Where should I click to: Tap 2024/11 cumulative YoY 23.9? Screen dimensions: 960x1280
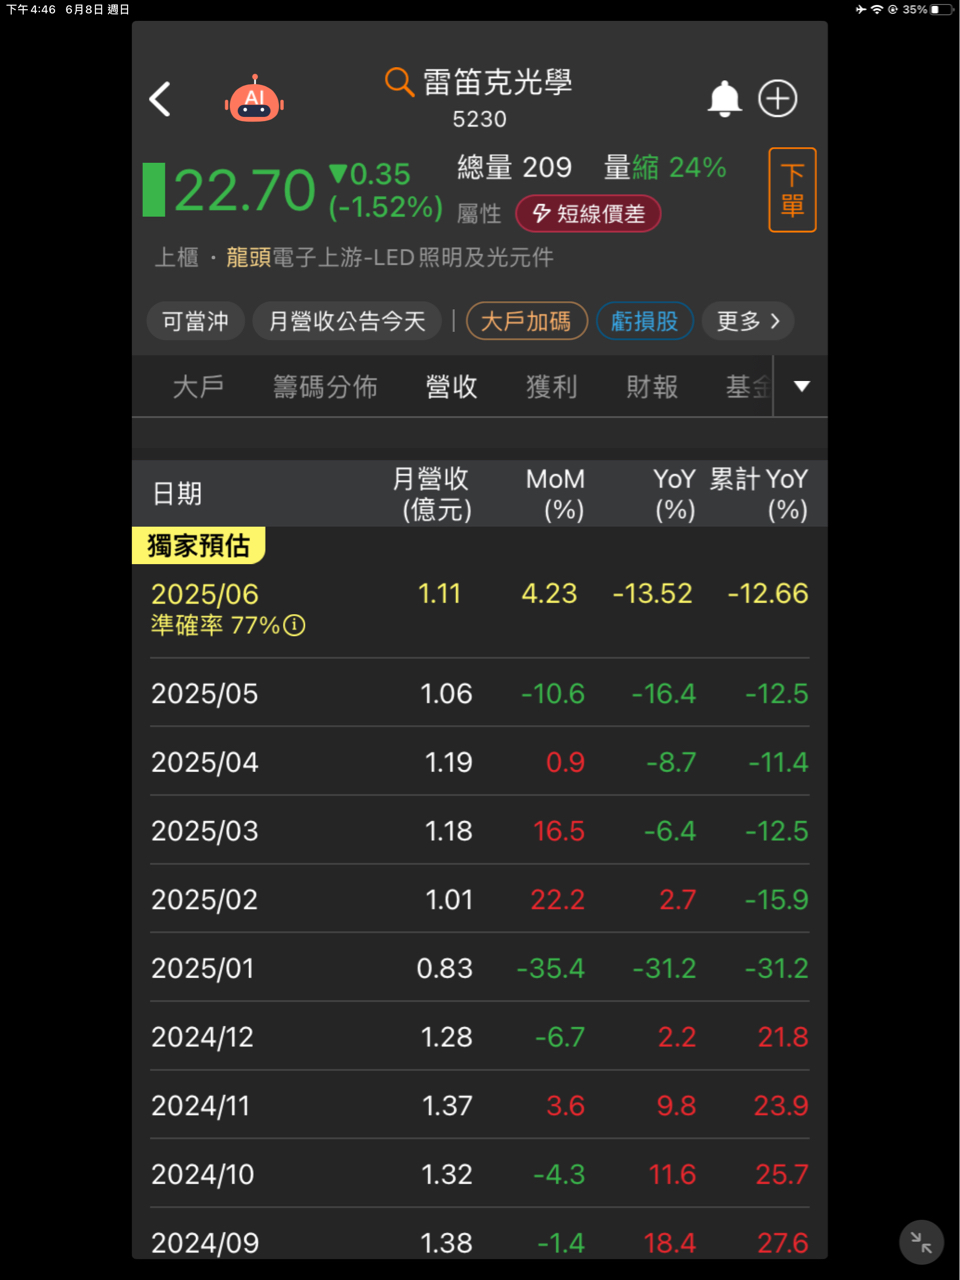click(x=781, y=1106)
